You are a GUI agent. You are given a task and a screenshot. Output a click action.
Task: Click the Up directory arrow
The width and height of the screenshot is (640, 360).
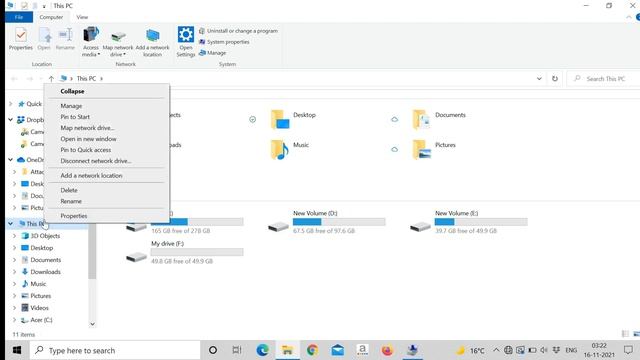(x=51, y=78)
